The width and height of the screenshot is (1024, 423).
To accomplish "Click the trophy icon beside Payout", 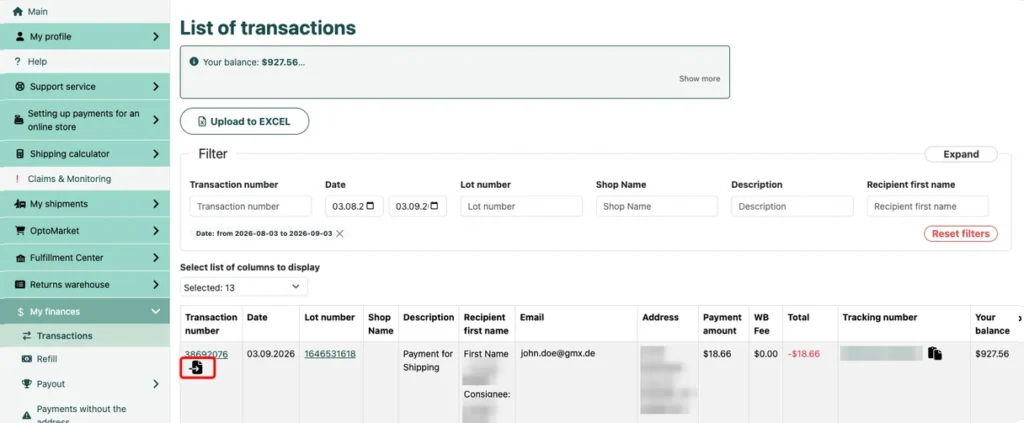I will 27,384.
